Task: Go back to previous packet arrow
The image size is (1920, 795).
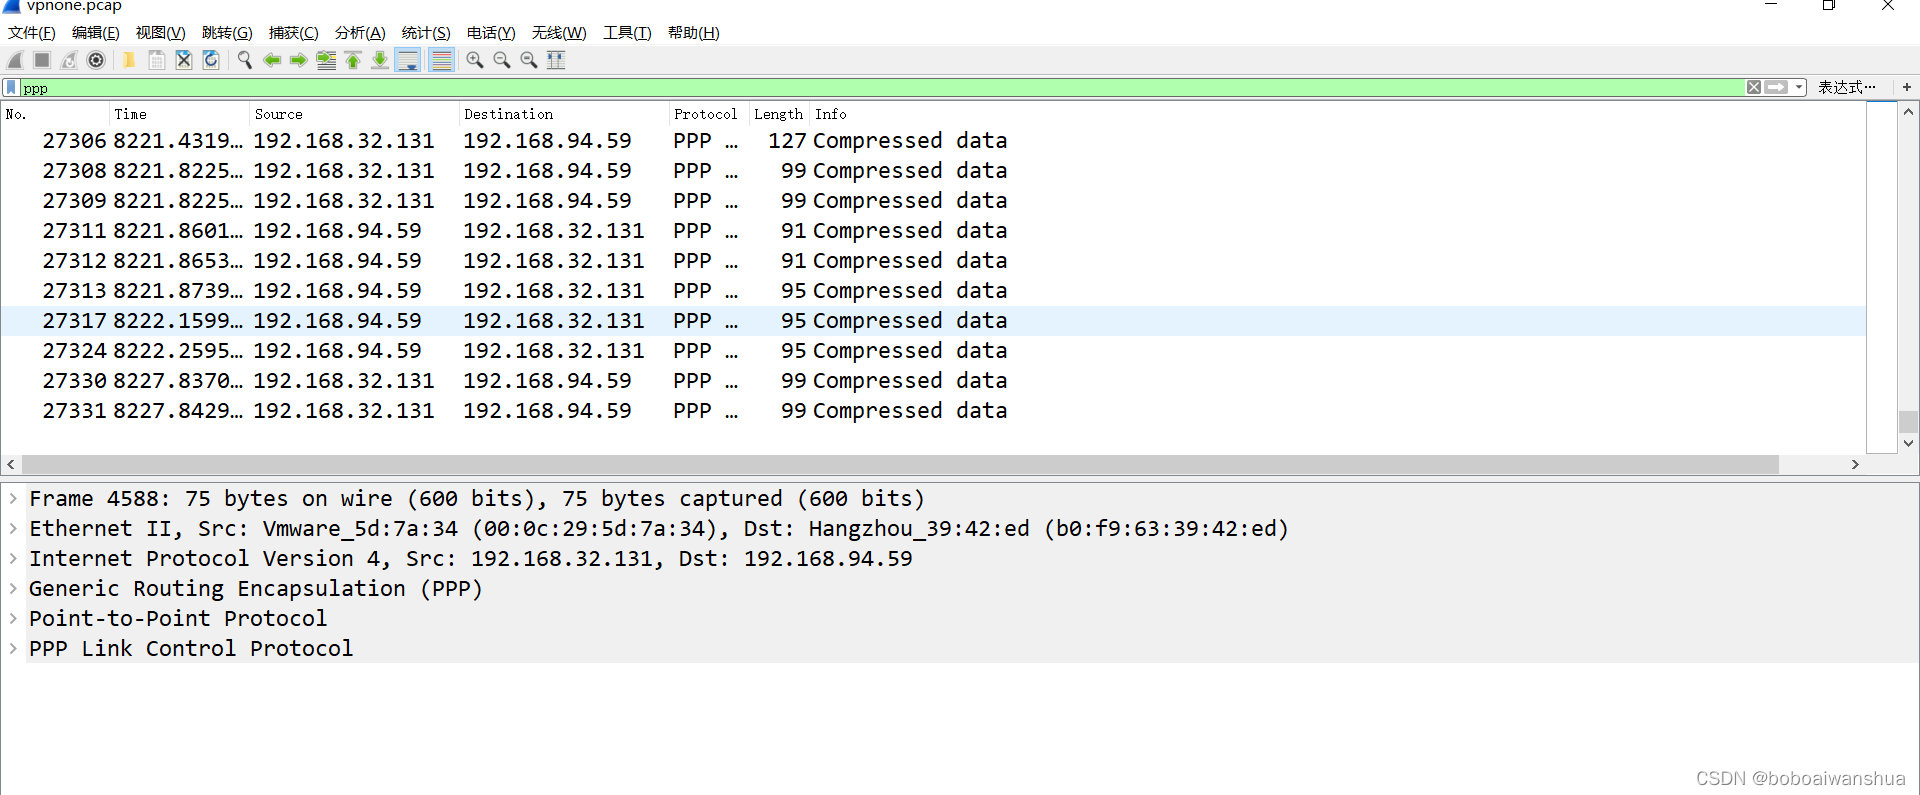Action: tap(271, 60)
